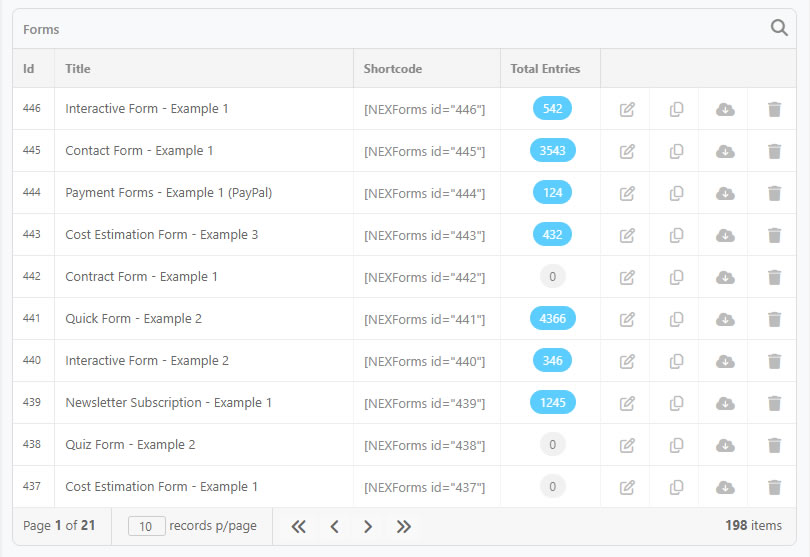810x557 pixels.
Task: Click the Page 1 of 21 indicator
Action: 59,525
